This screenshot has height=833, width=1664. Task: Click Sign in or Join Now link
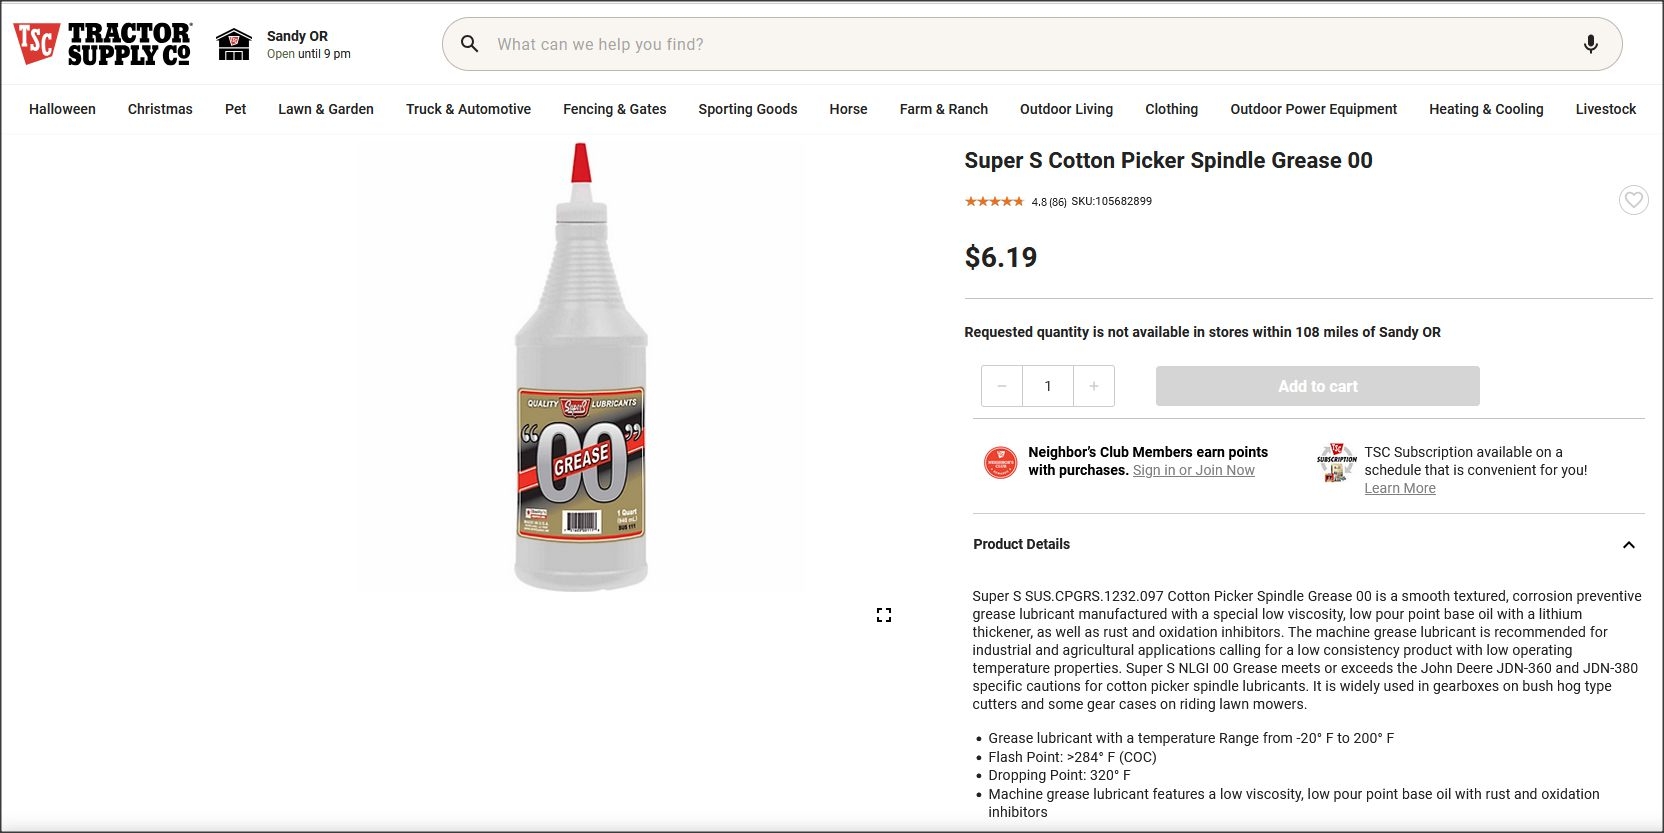click(1193, 471)
